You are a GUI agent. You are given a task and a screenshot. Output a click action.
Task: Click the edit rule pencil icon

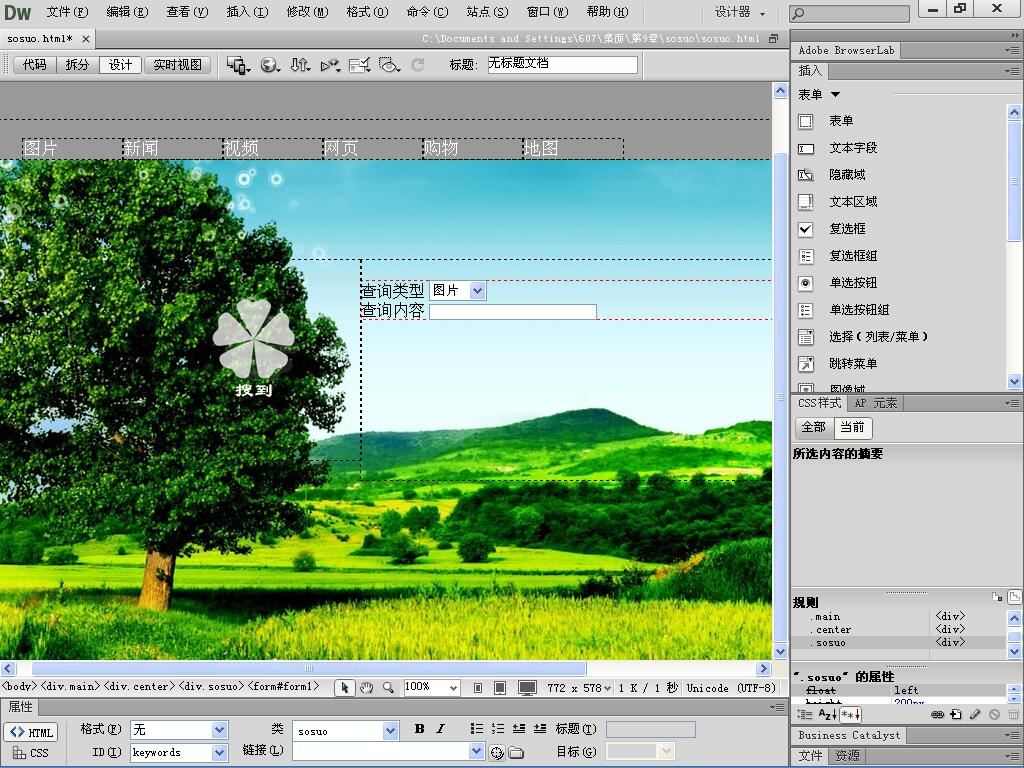[x=975, y=714]
